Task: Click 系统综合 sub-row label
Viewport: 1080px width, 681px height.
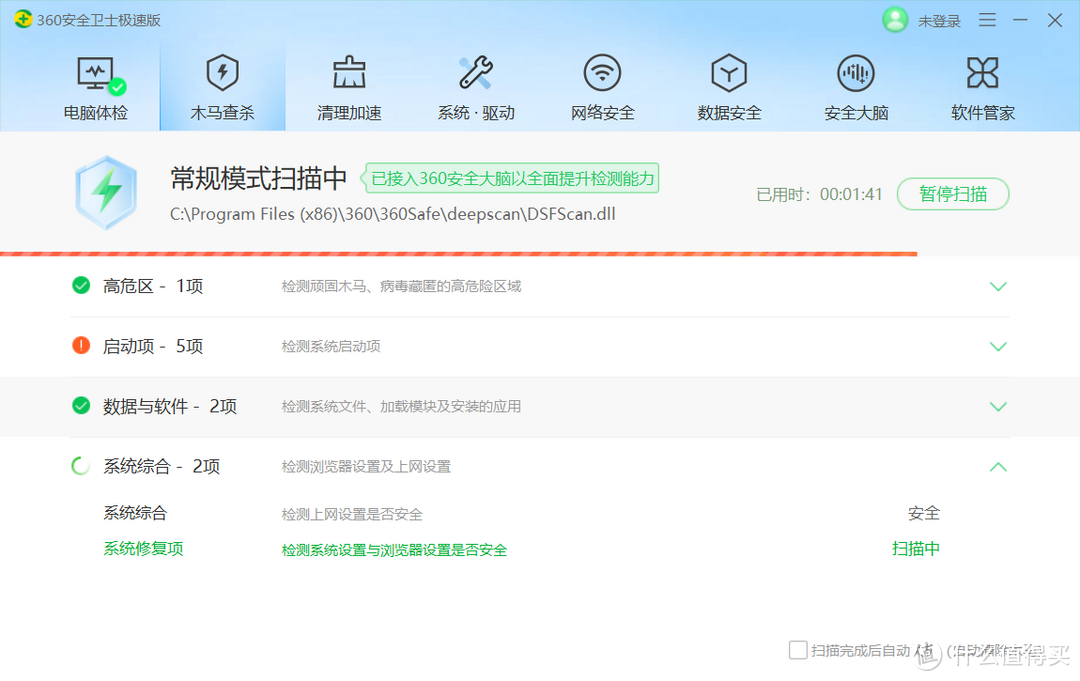Action: 135,513
